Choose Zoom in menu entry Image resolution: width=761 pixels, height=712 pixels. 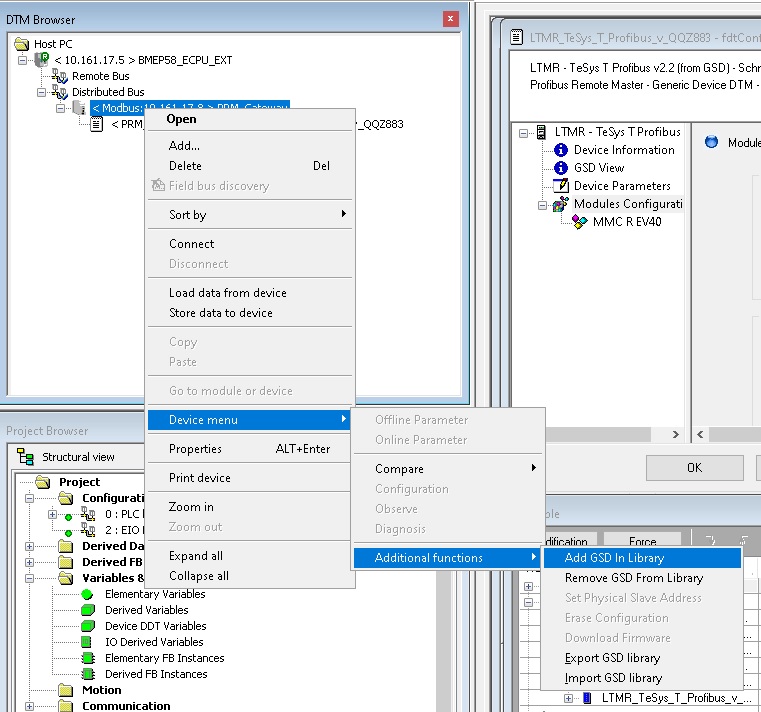[250, 507]
